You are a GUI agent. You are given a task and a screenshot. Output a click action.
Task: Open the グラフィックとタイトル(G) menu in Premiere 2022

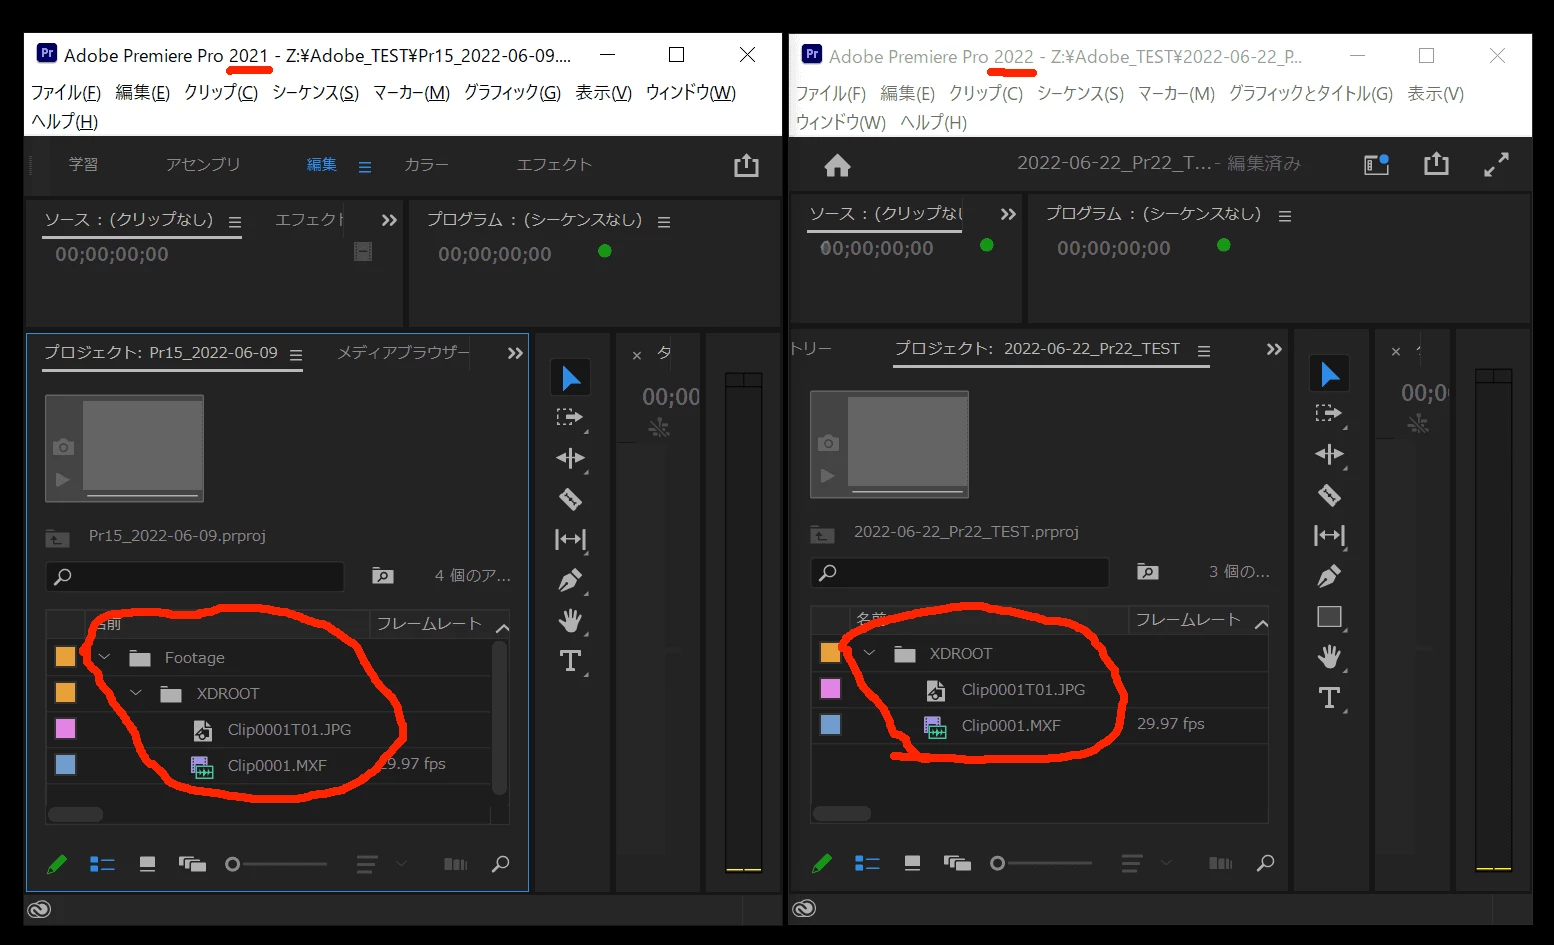(1310, 93)
